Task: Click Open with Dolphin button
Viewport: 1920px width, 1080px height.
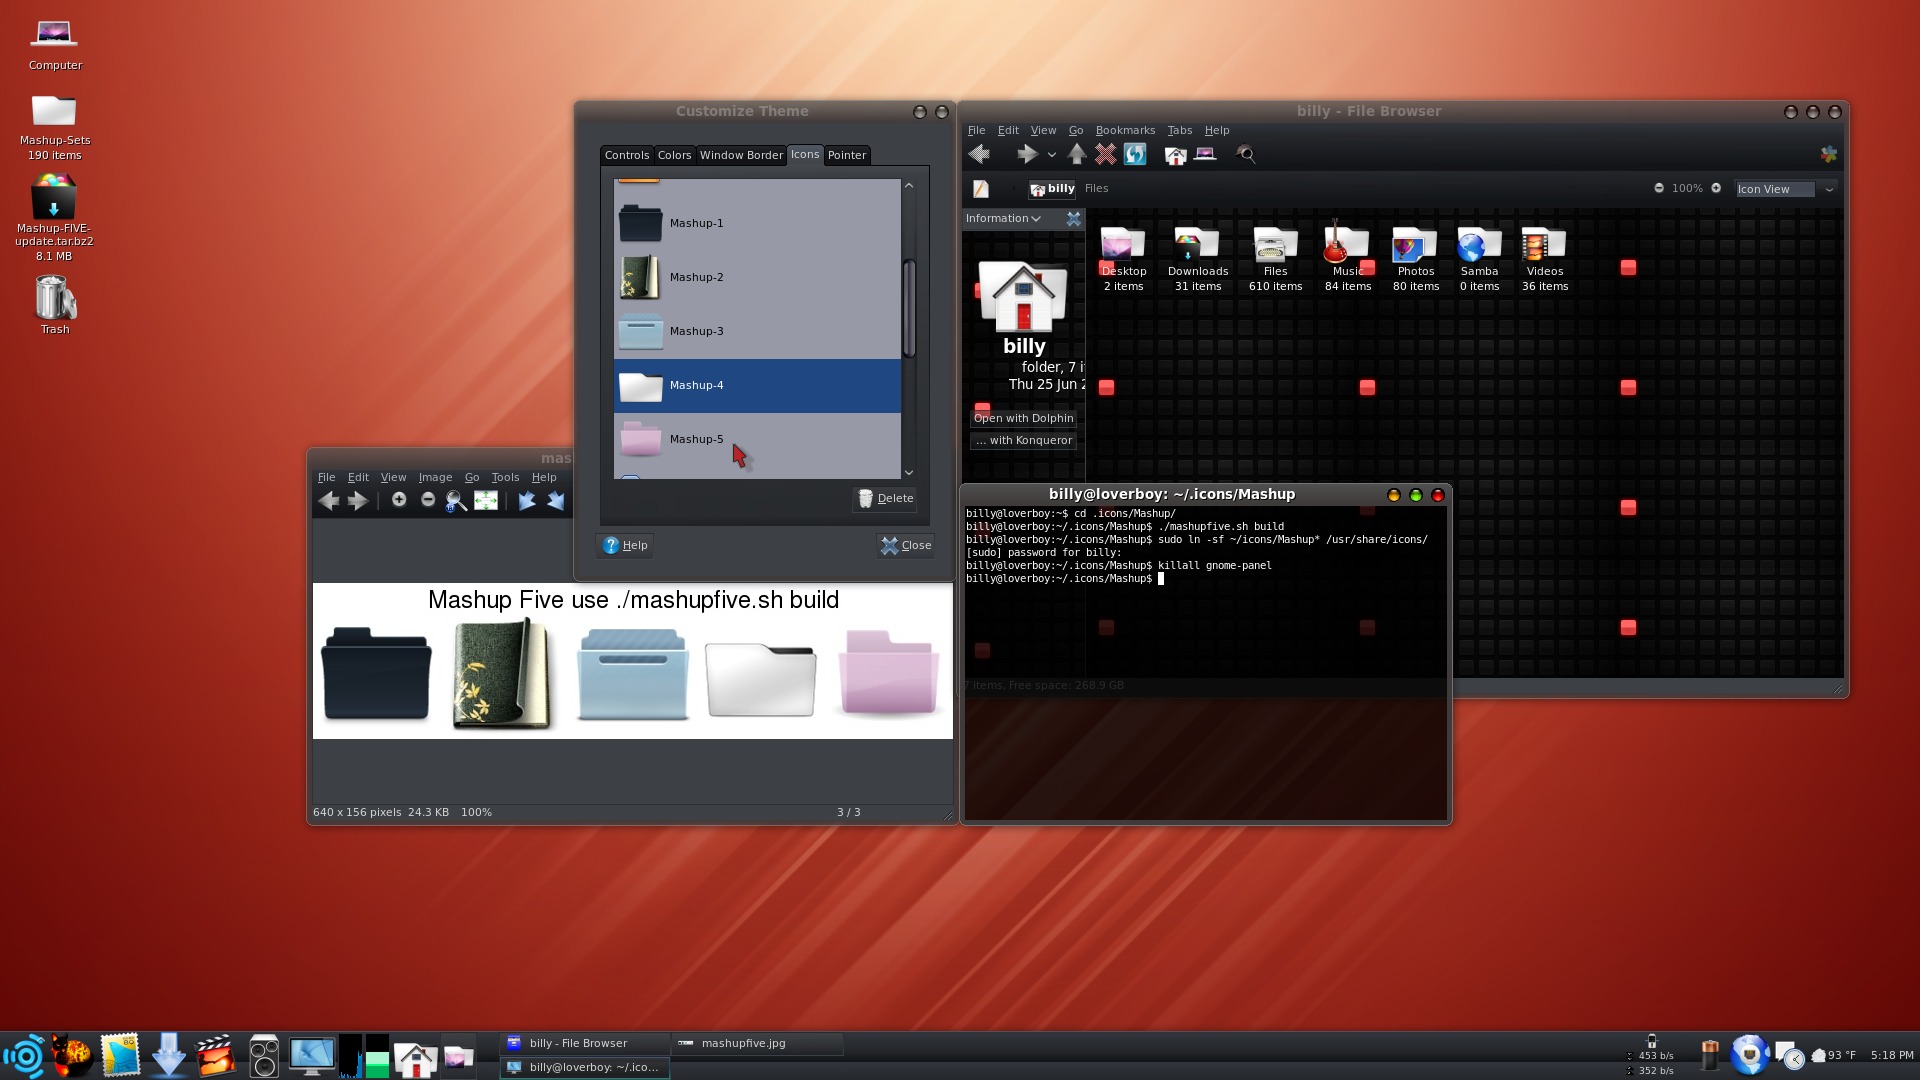Action: 1023,419
